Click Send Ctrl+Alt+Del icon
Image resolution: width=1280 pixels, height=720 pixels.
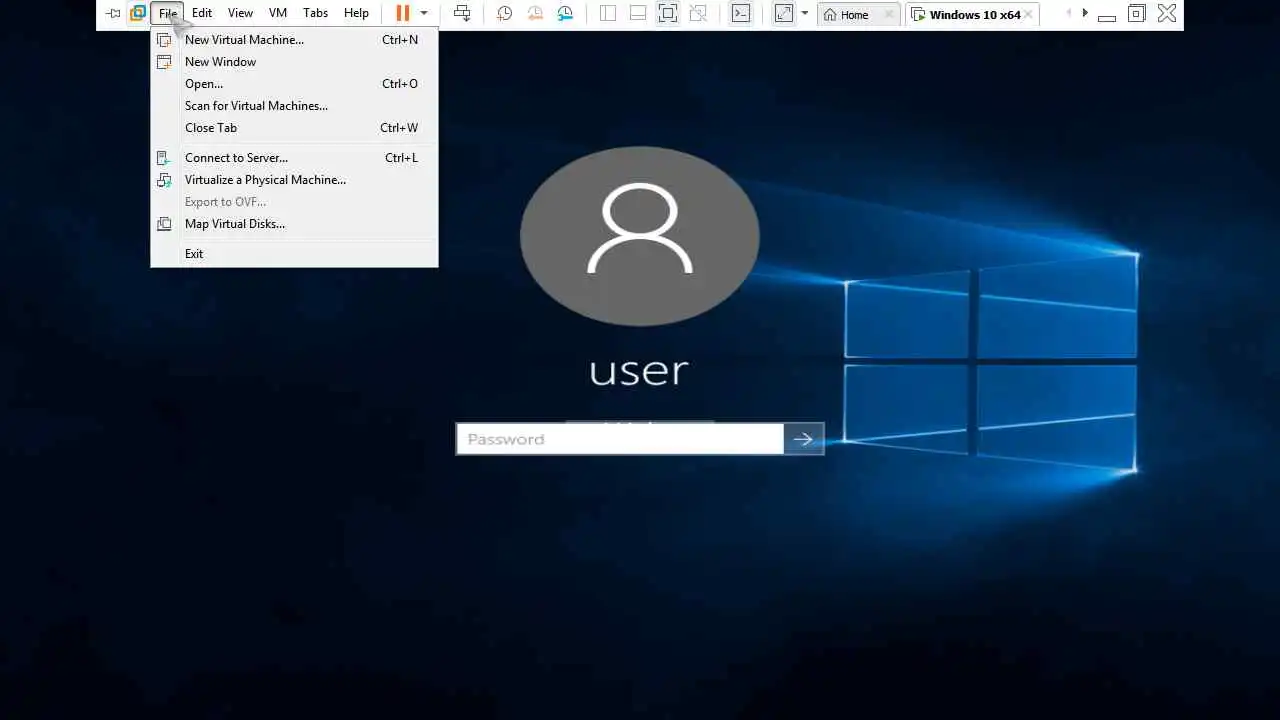[462, 13]
